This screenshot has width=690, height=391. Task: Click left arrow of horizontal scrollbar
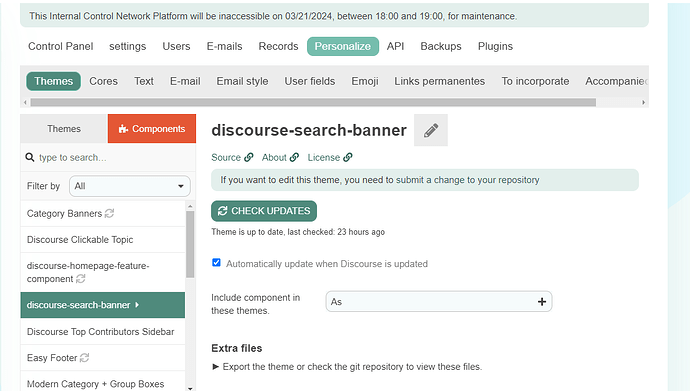pyautogui.click(x=25, y=102)
